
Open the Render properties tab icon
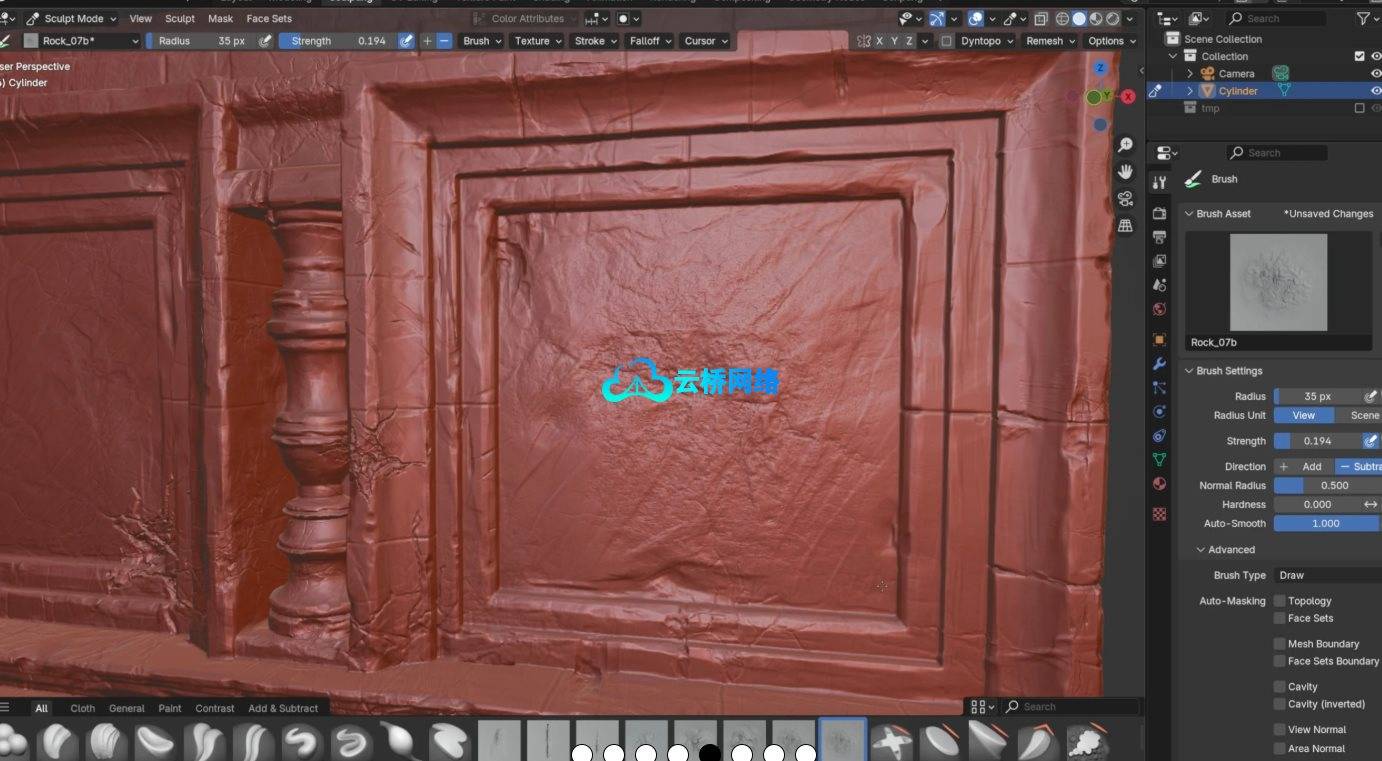coord(1159,213)
